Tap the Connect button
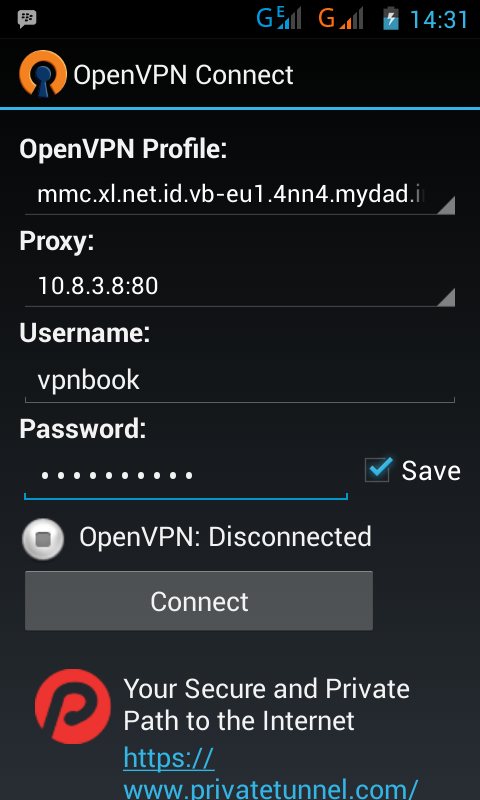 (199, 601)
